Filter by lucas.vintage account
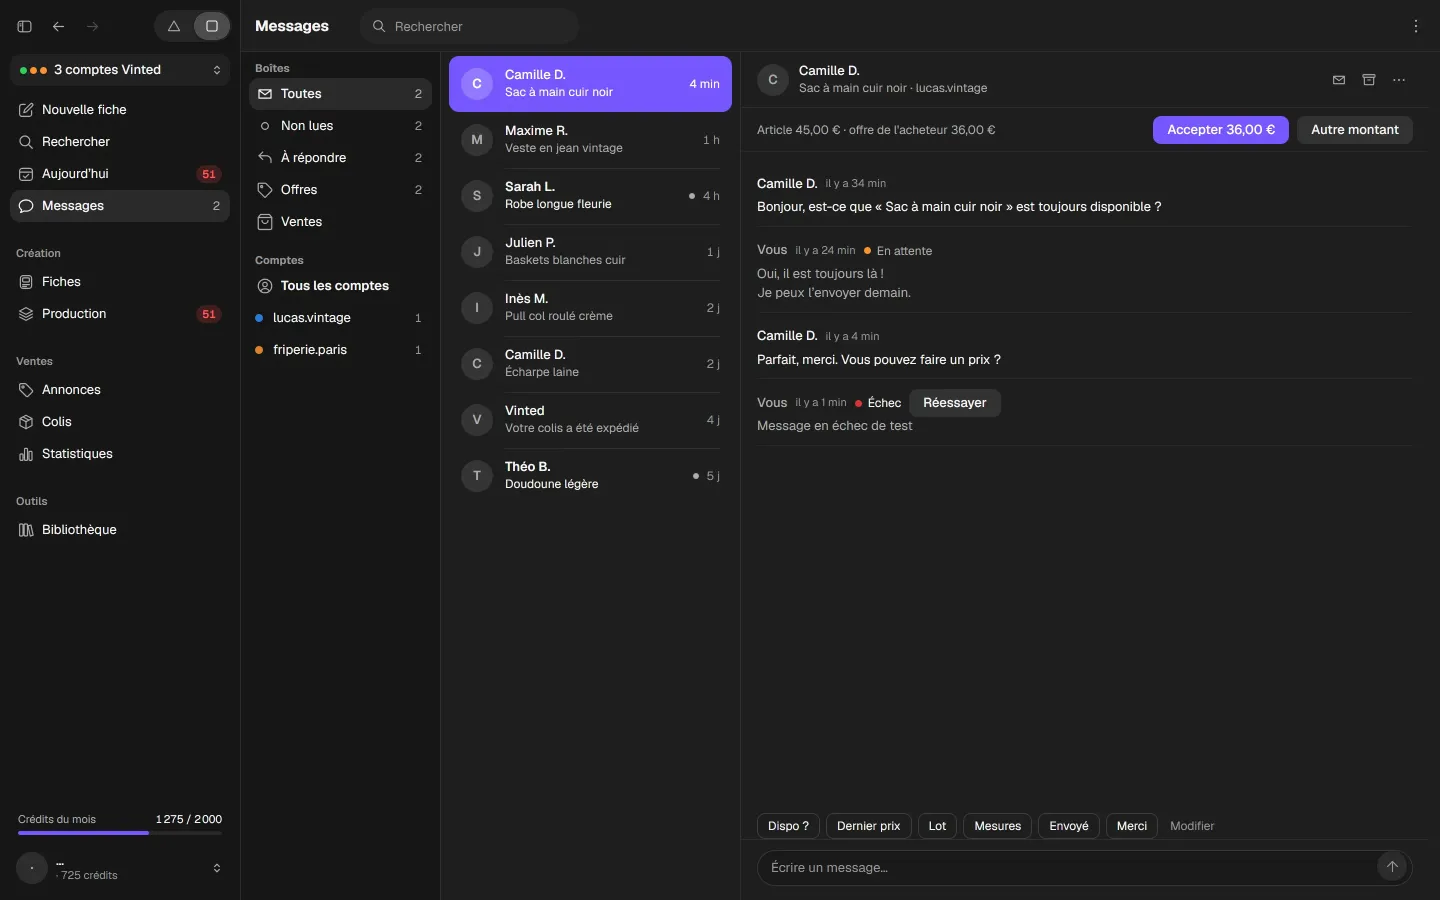Image resolution: width=1440 pixels, height=900 pixels. 340,318
